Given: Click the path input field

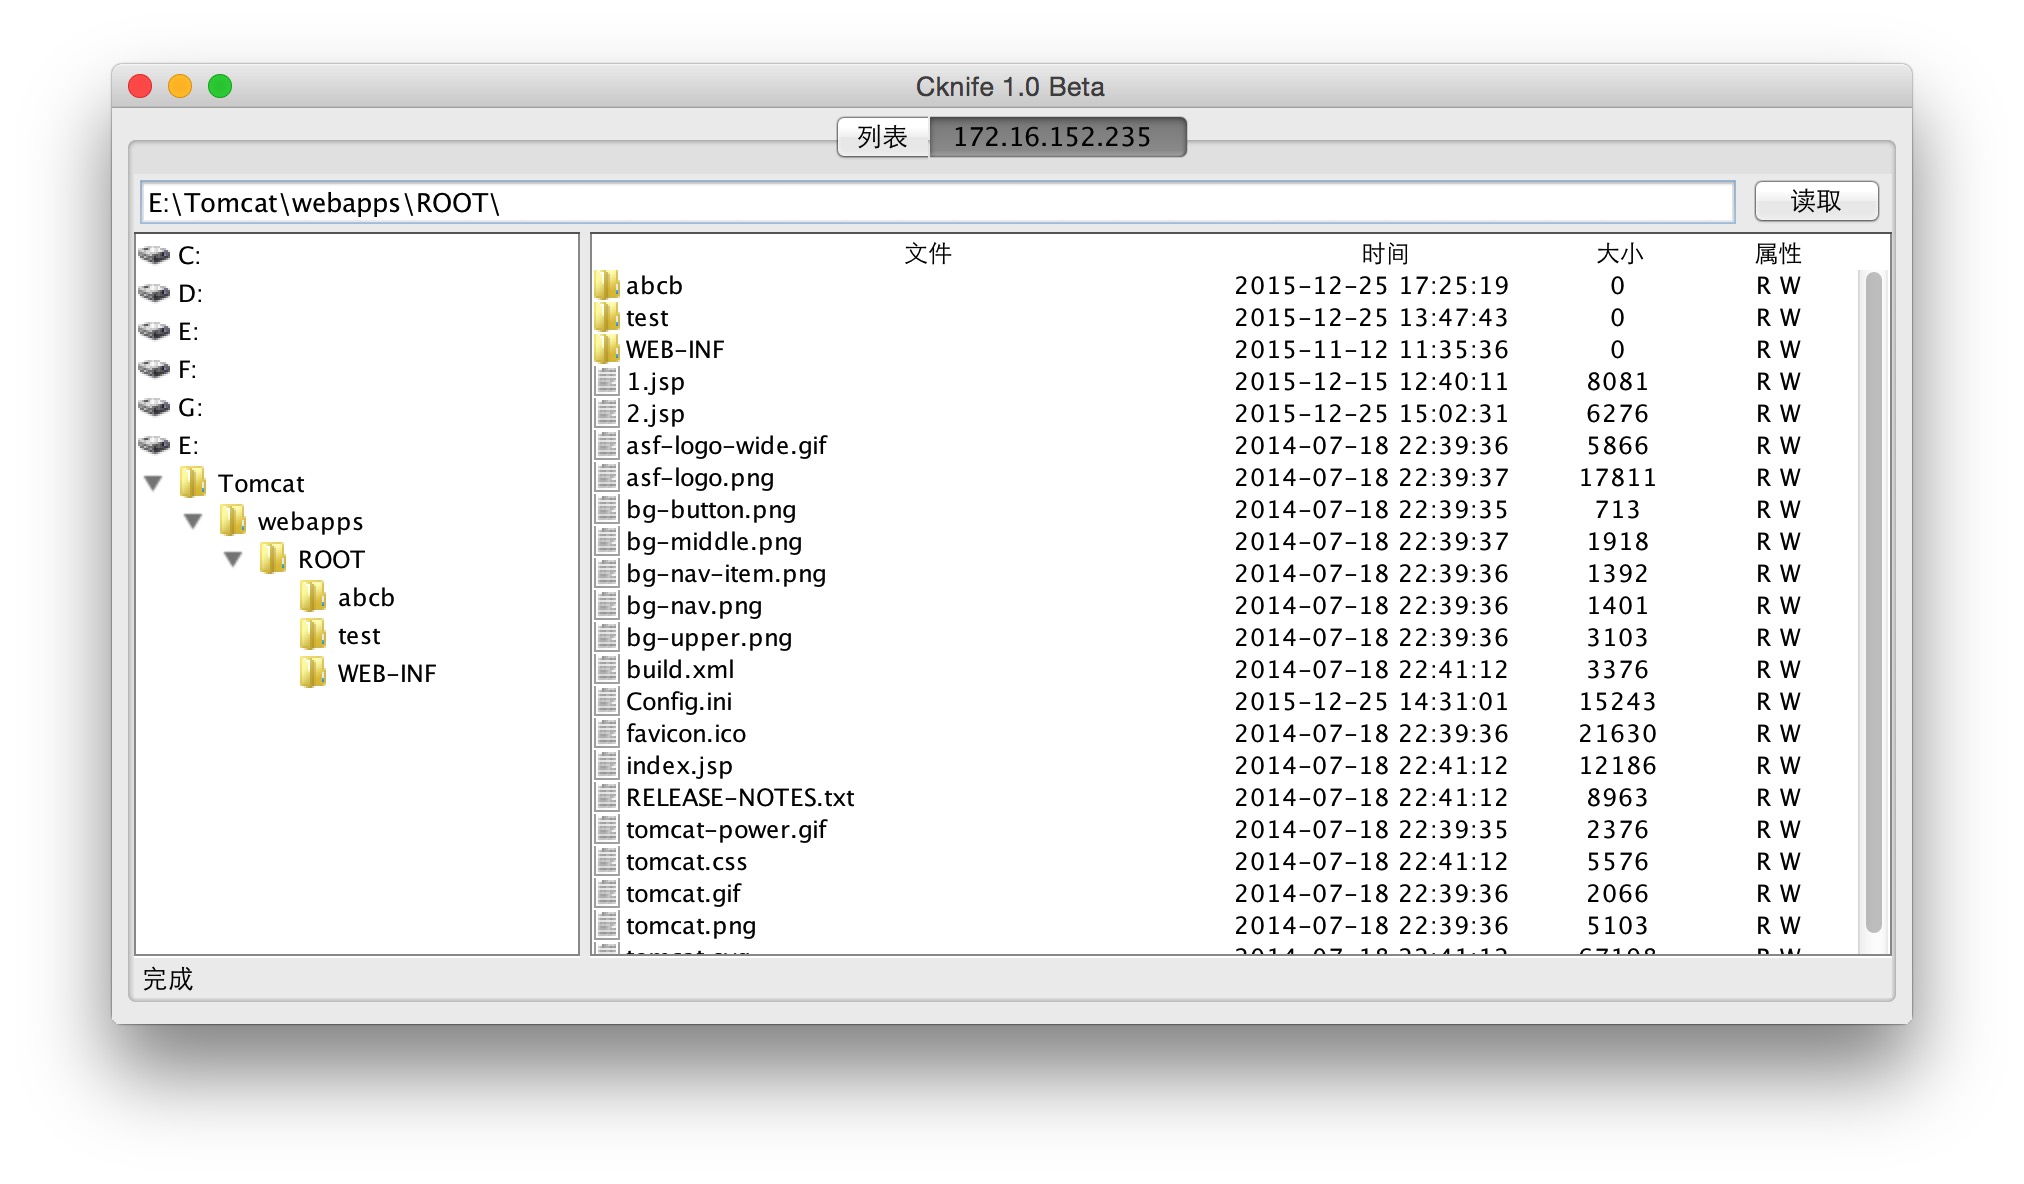Looking at the screenshot, I should [x=936, y=203].
